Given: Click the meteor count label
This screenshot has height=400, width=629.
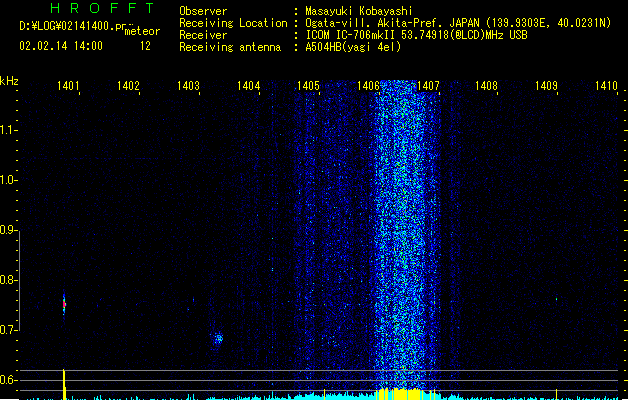Looking at the screenshot, I should (x=142, y=31).
